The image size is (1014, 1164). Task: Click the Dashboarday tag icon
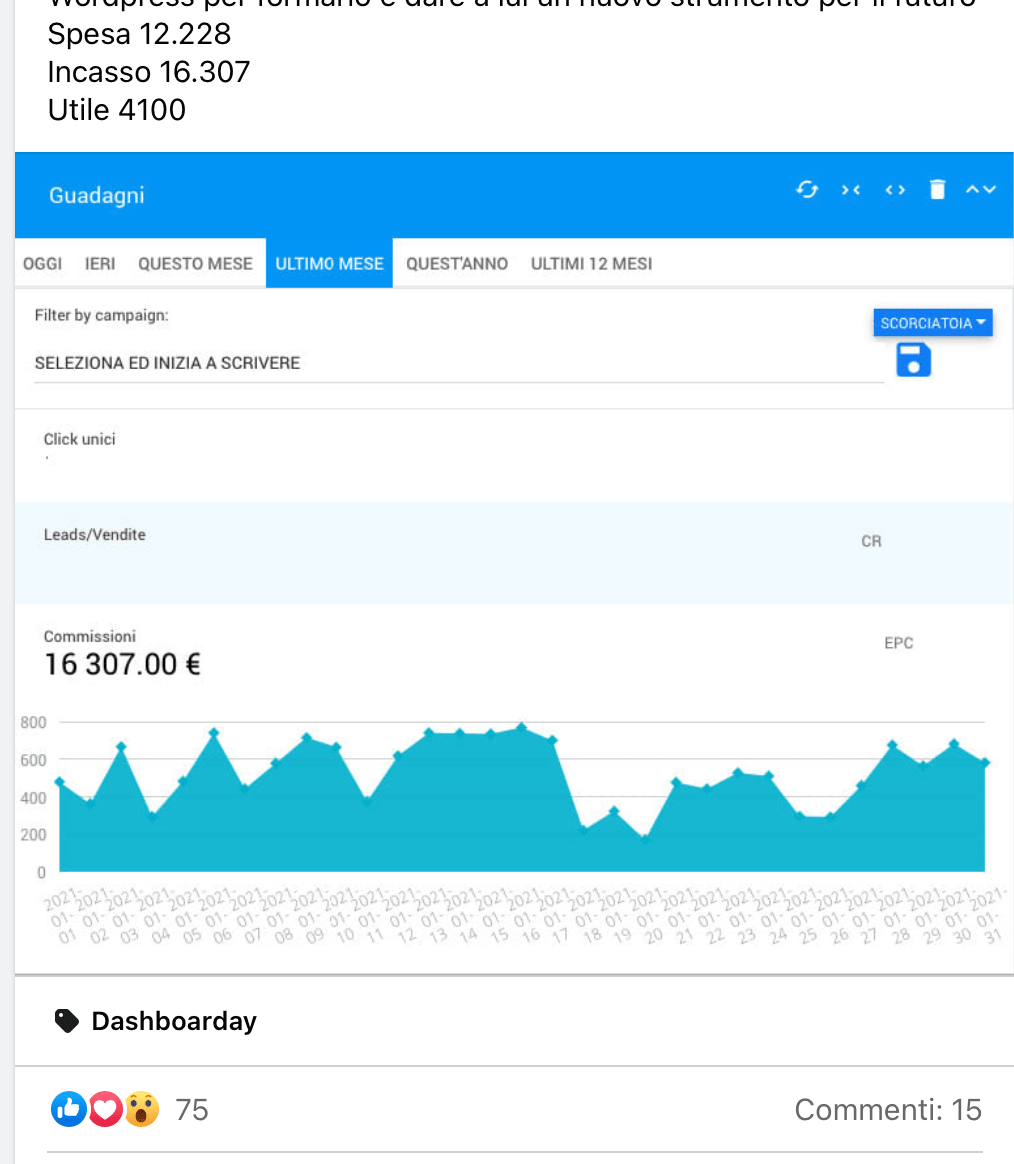point(67,1021)
